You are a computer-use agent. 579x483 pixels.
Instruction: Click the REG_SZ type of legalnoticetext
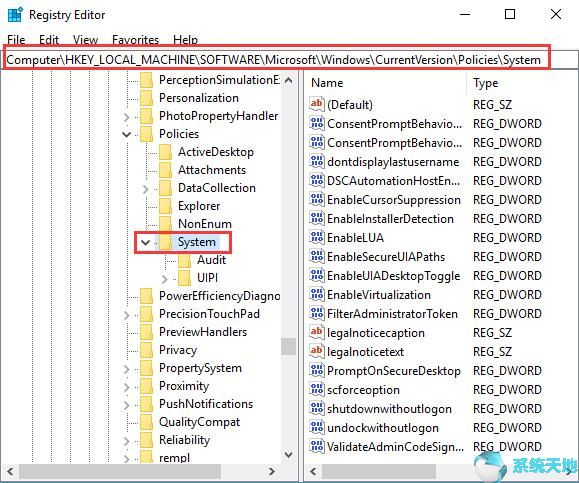pos(492,352)
